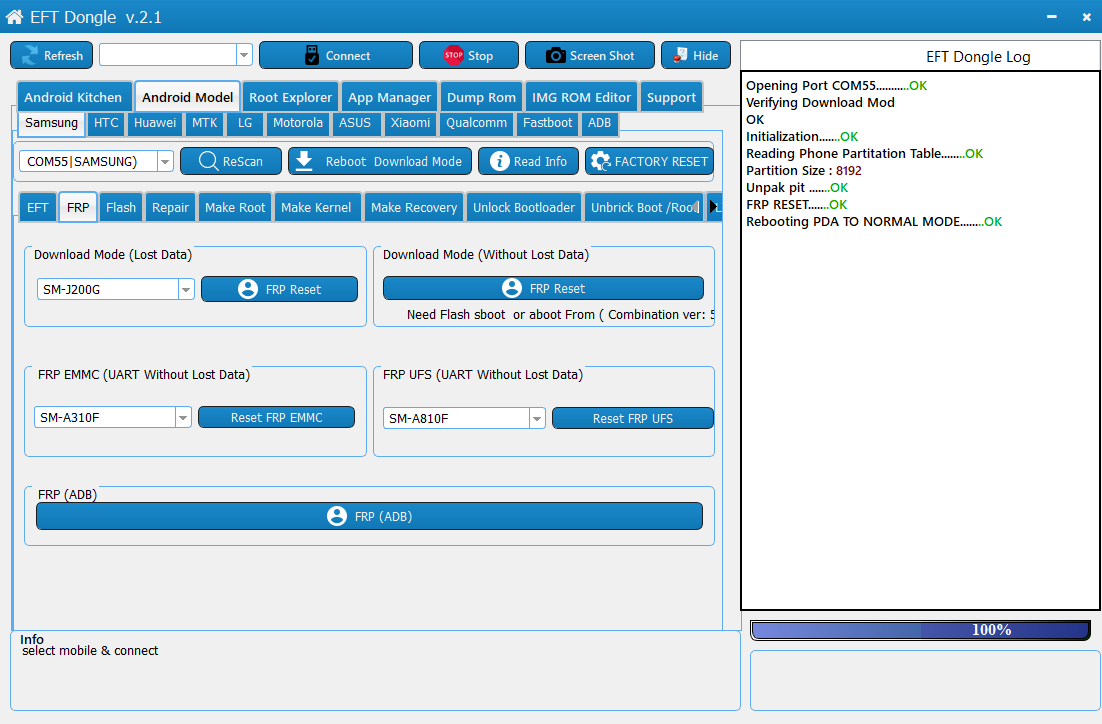Switch to Android Kitchen tab
The height and width of the screenshot is (724, 1102).
click(x=74, y=97)
